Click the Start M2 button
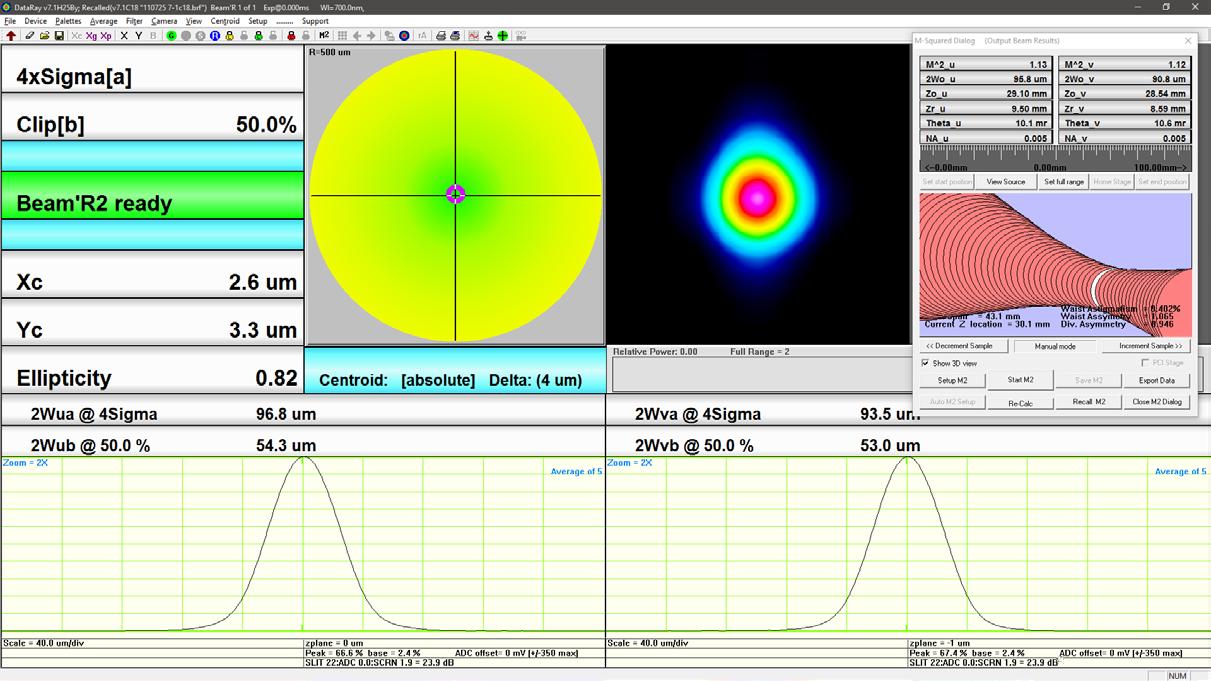The width and height of the screenshot is (1211, 681). (1020, 380)
